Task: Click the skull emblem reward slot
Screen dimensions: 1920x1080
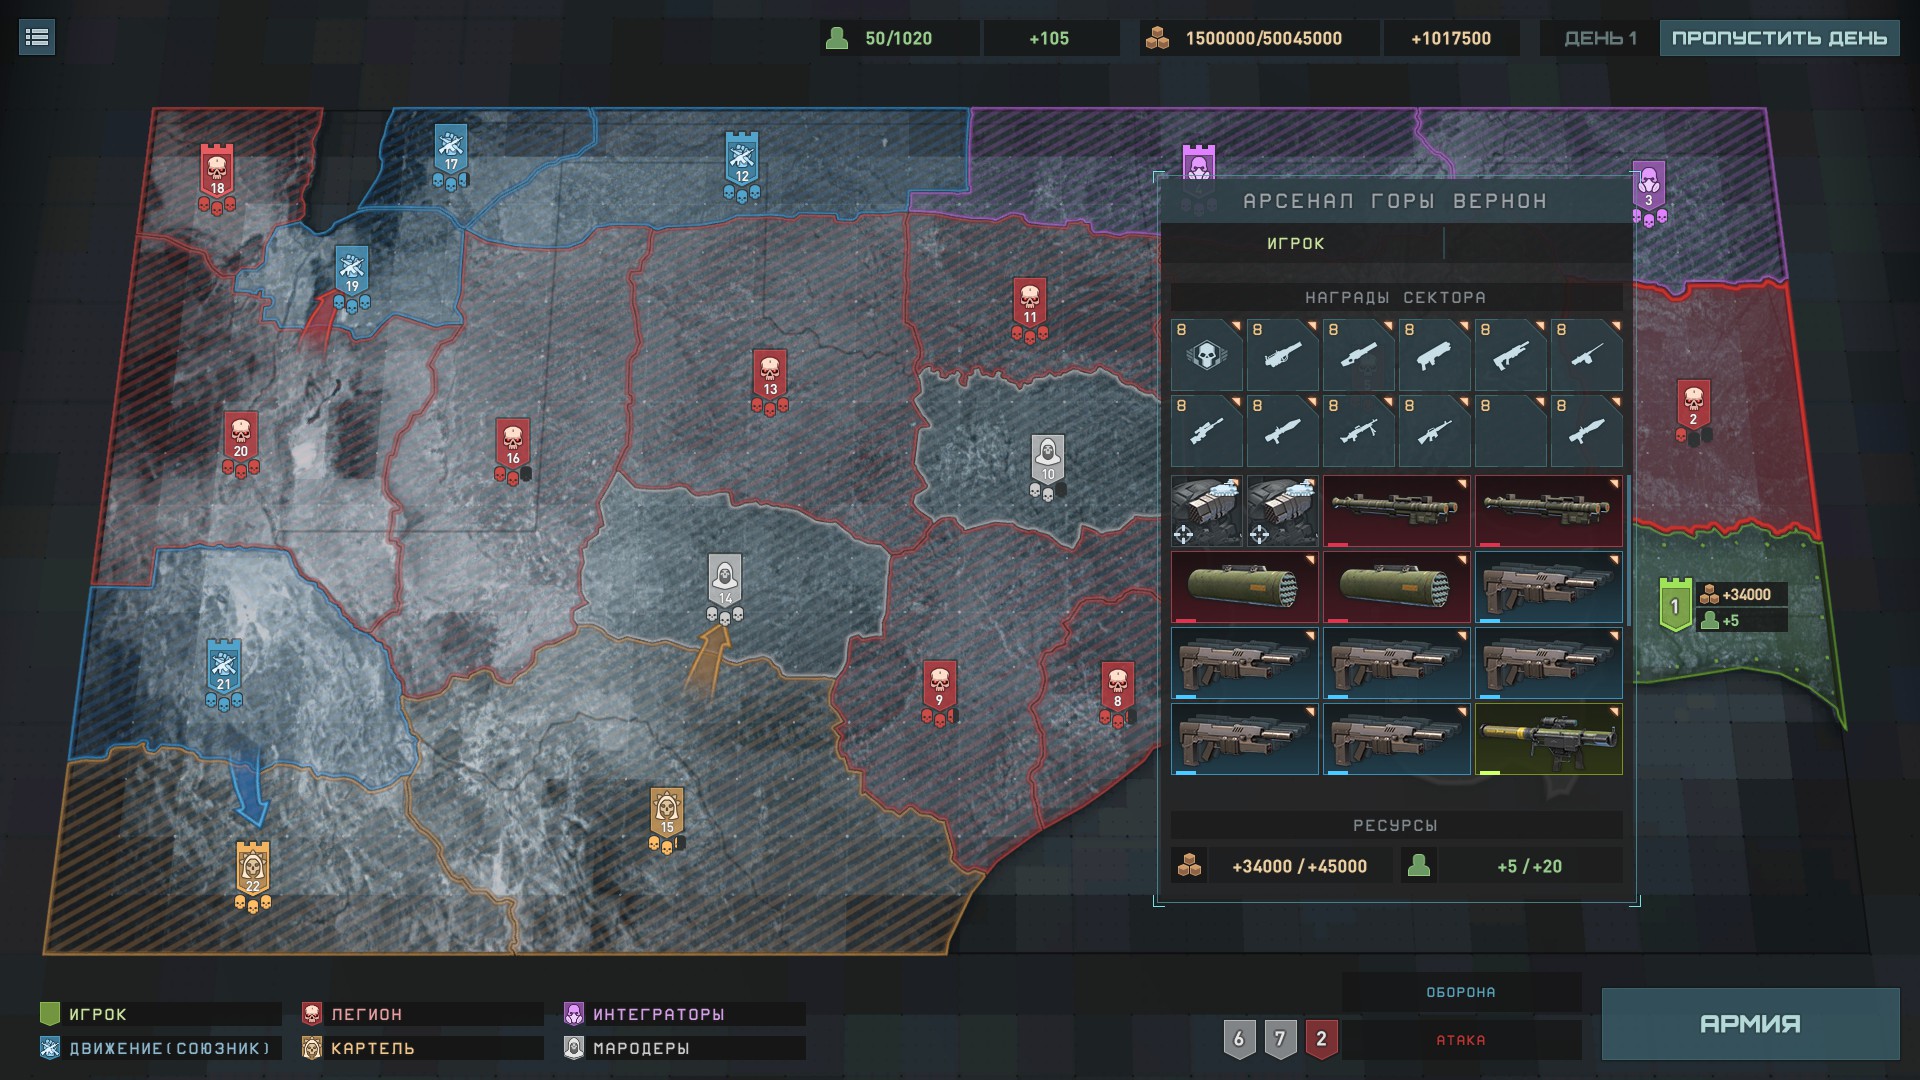Action: coord(1206,355)
